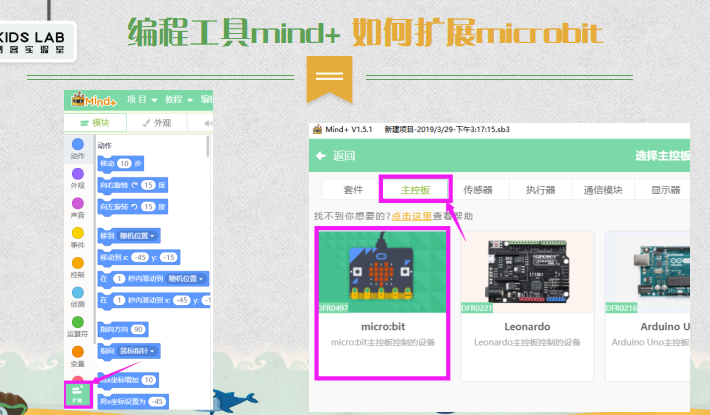
Task: Click the 向左旋转 15 度 block
Action: pos(133,207)
